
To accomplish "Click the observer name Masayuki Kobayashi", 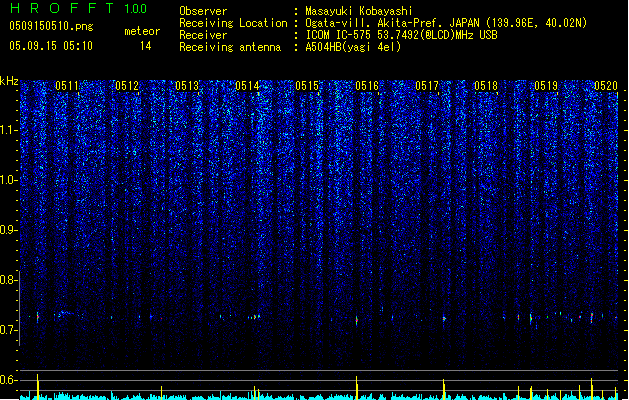I will click(359, 11).
